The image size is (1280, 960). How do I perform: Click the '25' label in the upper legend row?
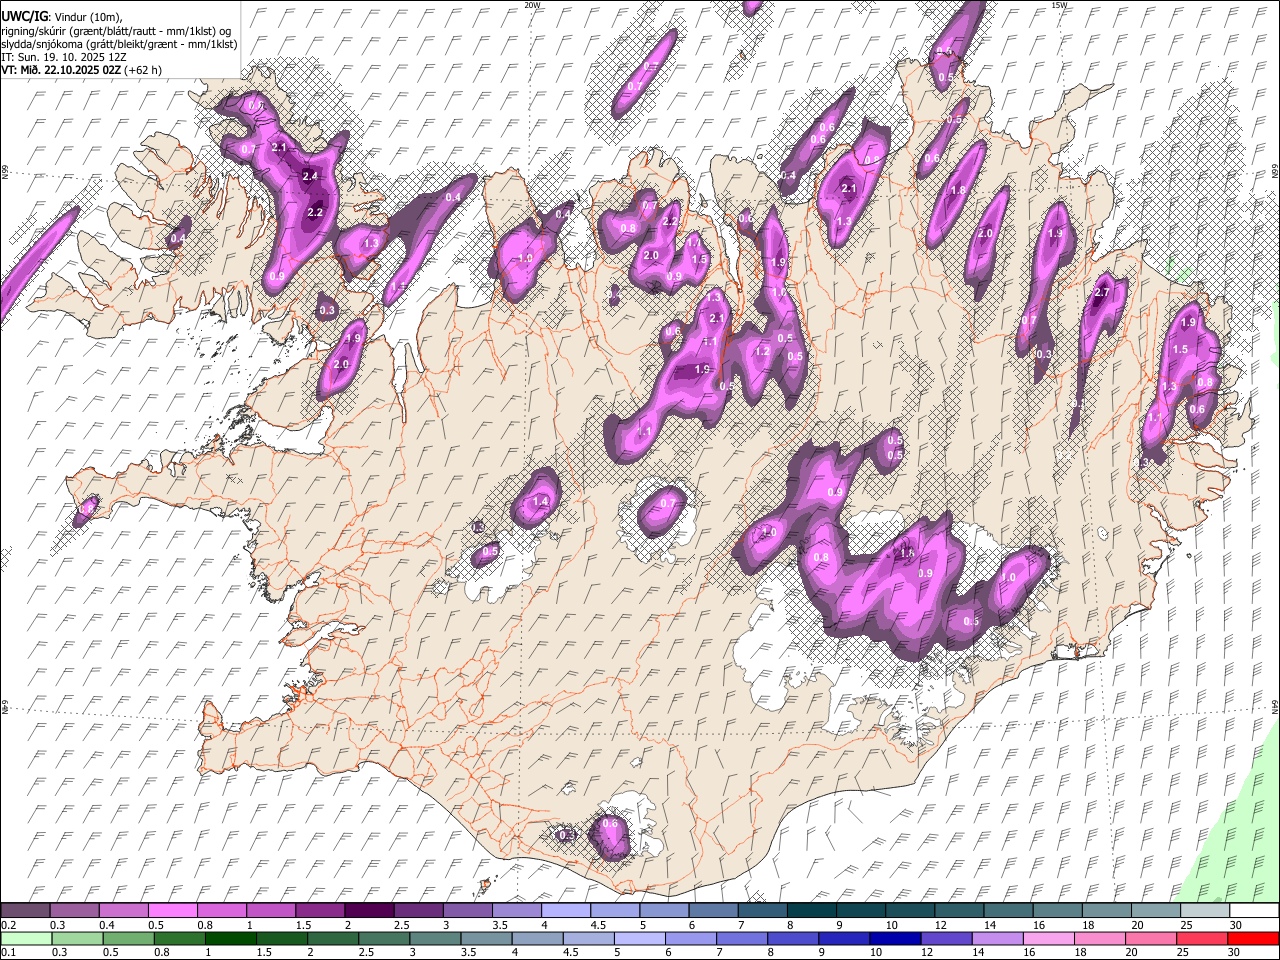coord(1185,925)
